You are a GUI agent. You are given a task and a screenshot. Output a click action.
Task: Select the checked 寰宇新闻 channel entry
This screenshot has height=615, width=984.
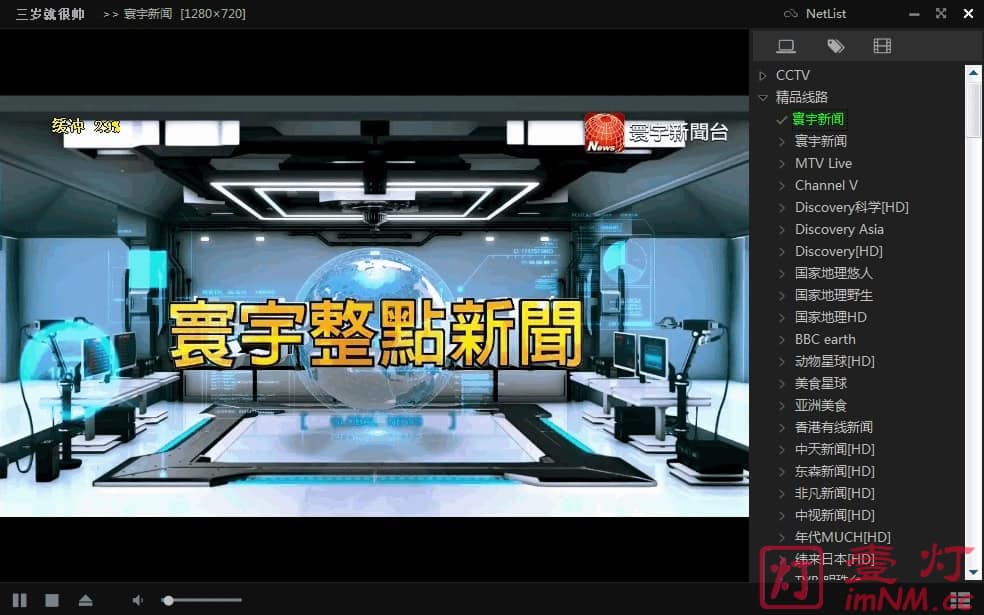pos(818,118)
